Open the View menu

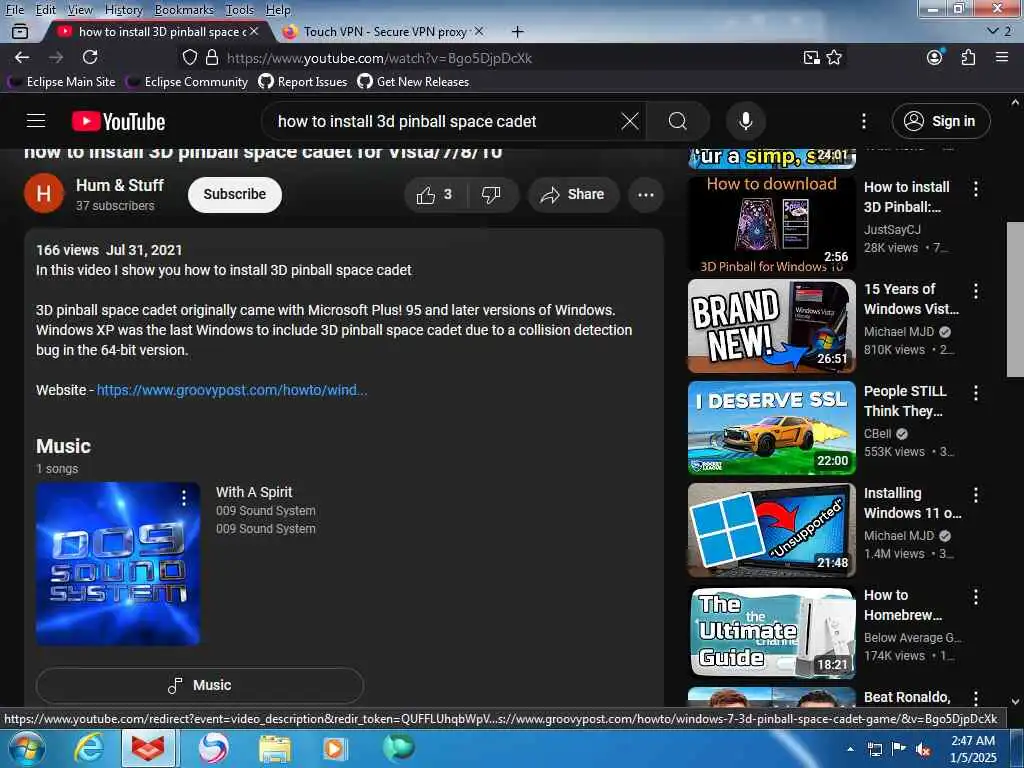coord(80,9)
